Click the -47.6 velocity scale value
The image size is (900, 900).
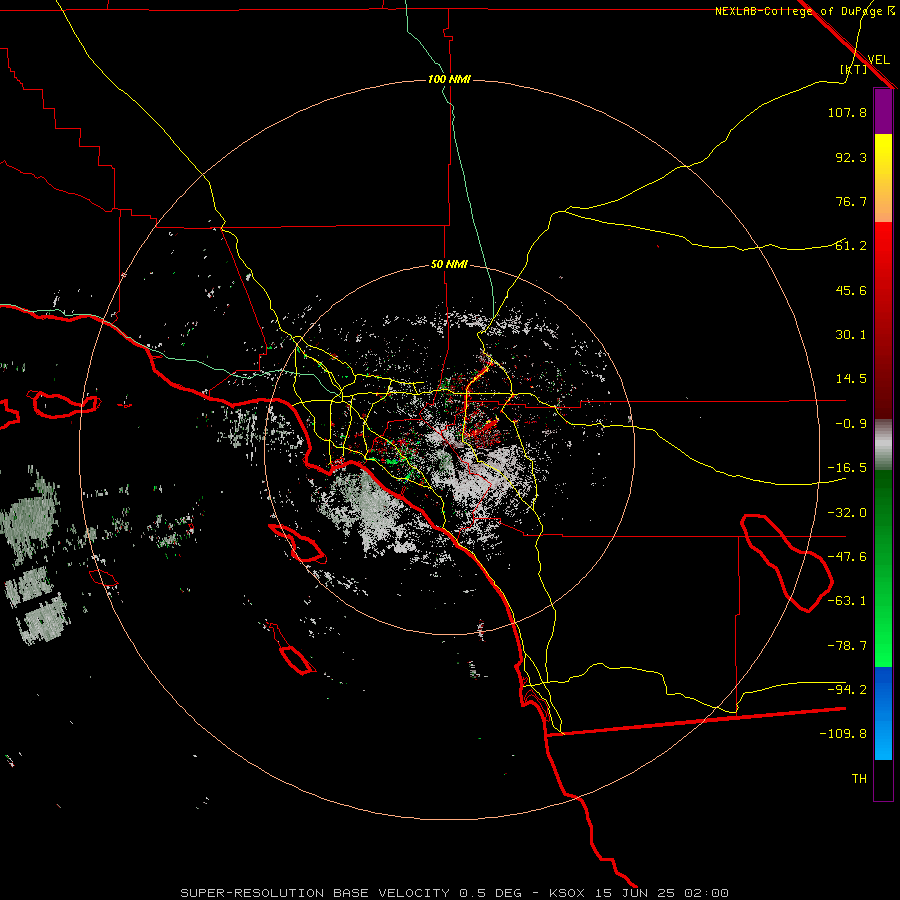pos(847,557)
